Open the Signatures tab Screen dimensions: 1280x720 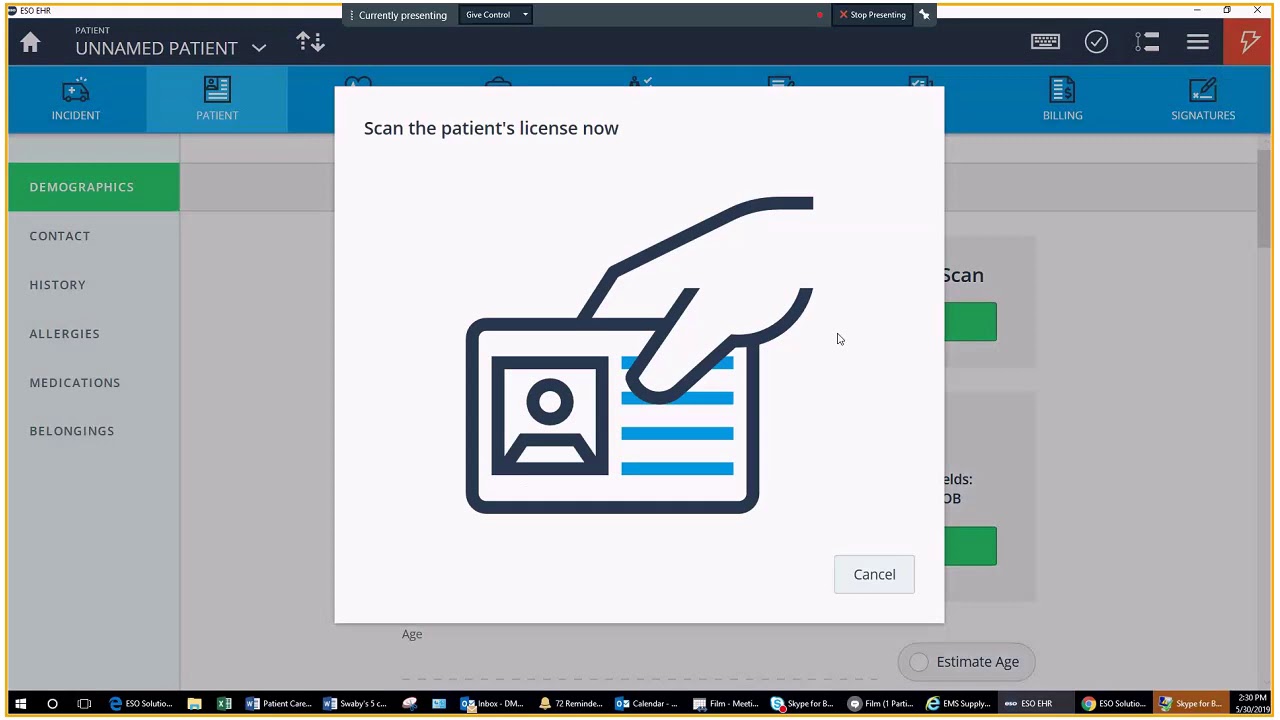(x=1203, y=100)
